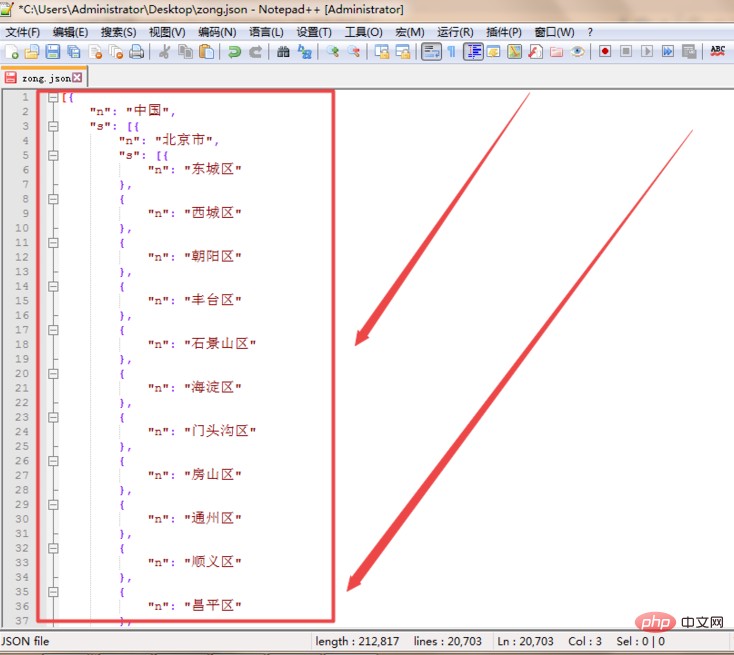
Task: Collapse the fold marker at line 8
Action: 53,199
